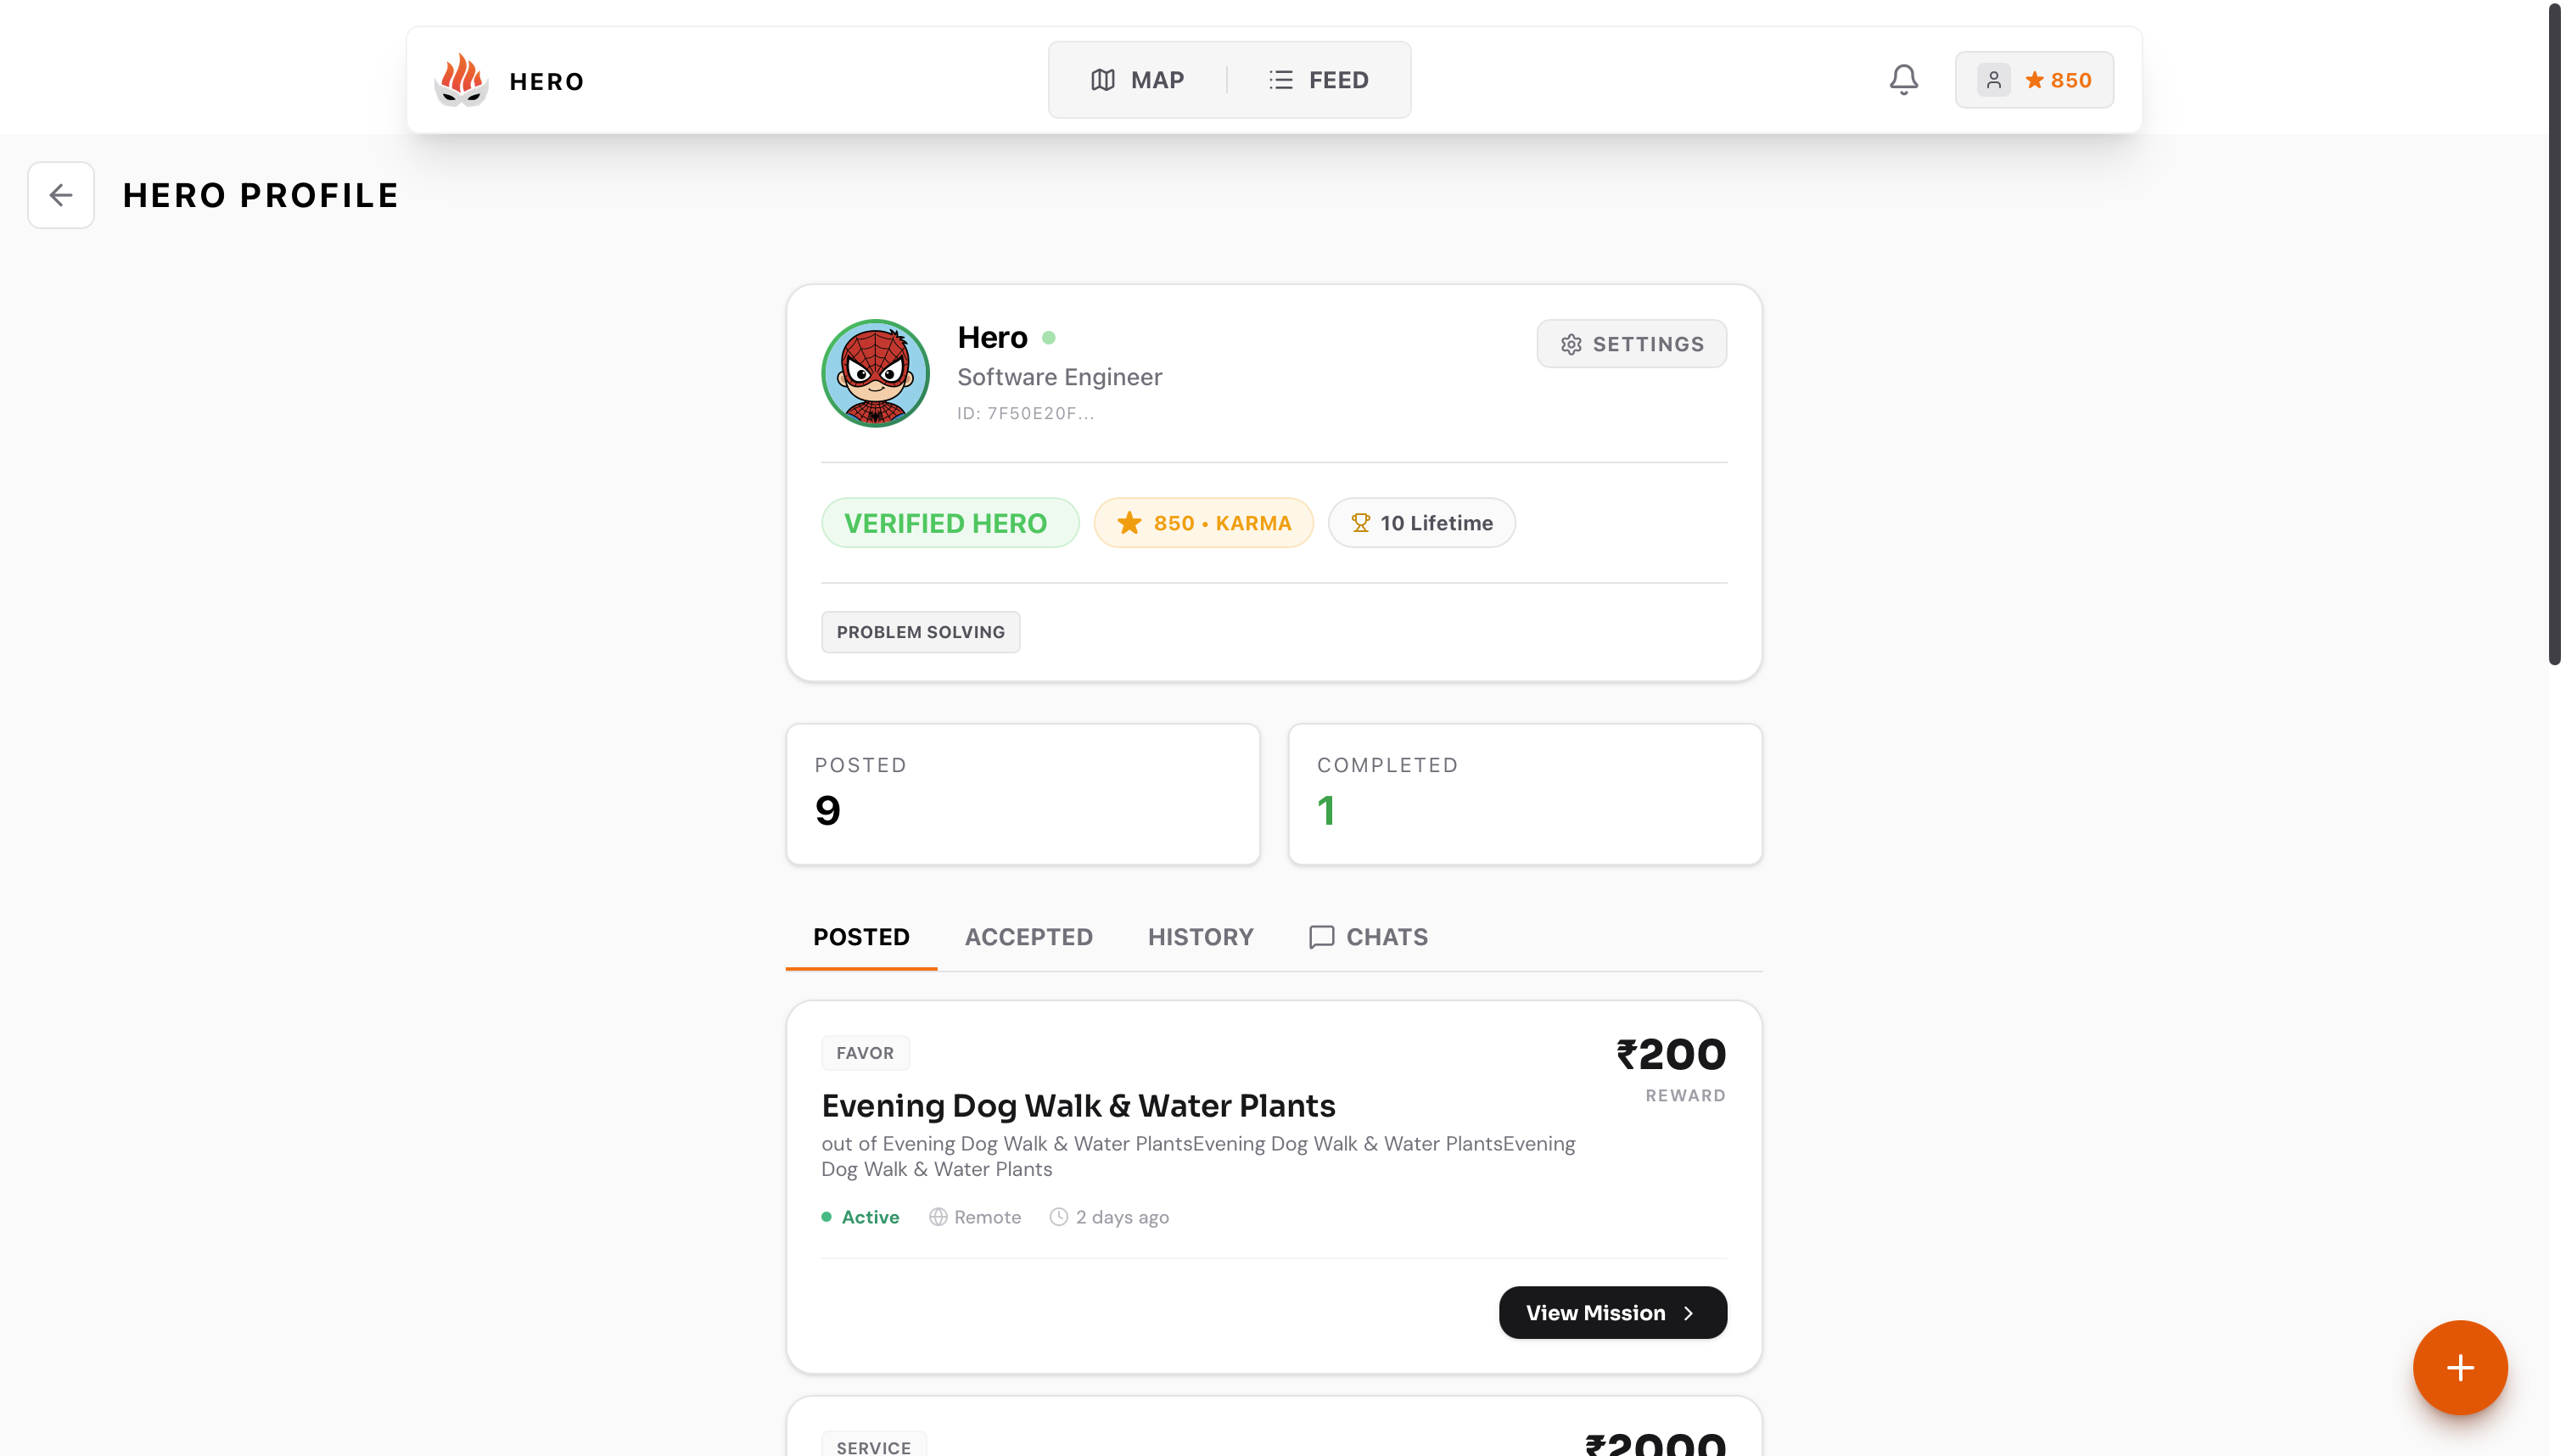Click the VERIFIED HERO green badge

click(949, 522)
